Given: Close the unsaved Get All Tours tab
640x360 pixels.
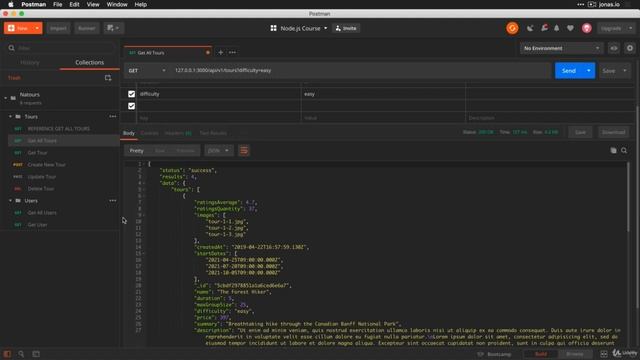Looking at the screenshot, I should pyautogui.click(x=208, y=53).
